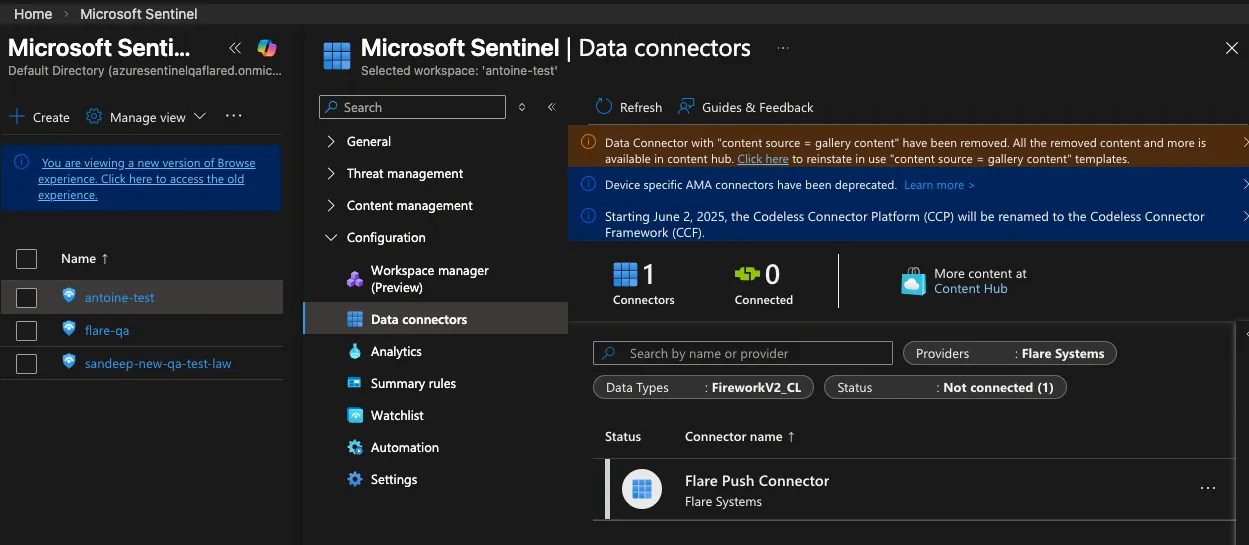Expand the AMA connectors deprecated banner arrow
This screenshot has width=1249, height=545.
pyautogui.click(x=1244, y=185)
